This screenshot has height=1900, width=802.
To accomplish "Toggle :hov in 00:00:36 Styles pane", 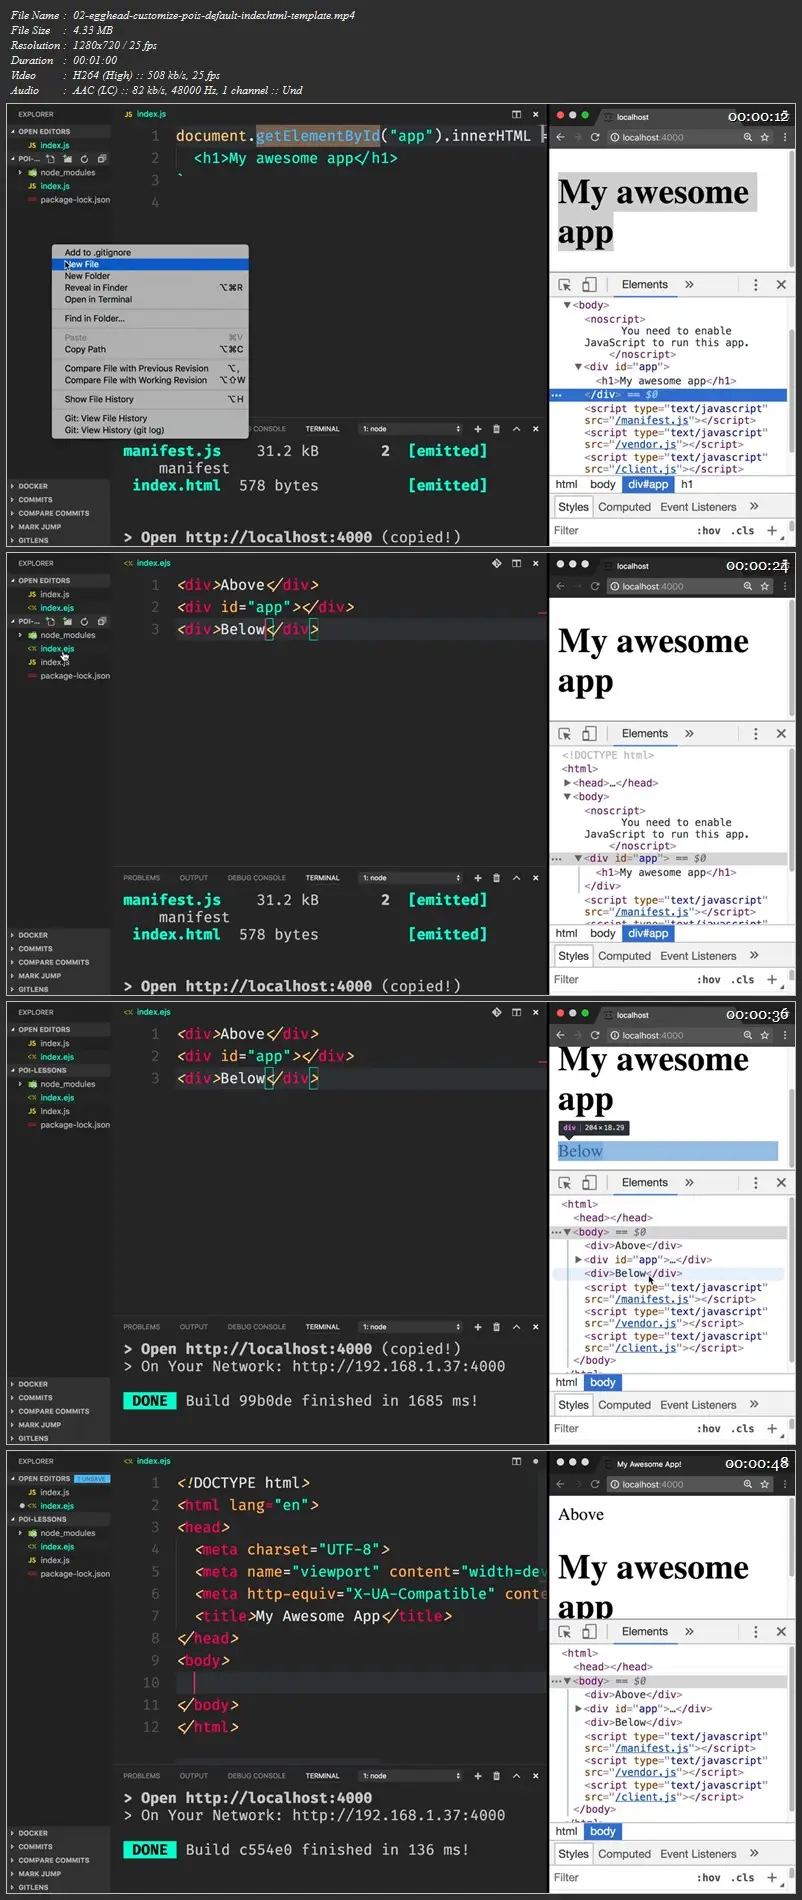I will tap(708, 1429).
